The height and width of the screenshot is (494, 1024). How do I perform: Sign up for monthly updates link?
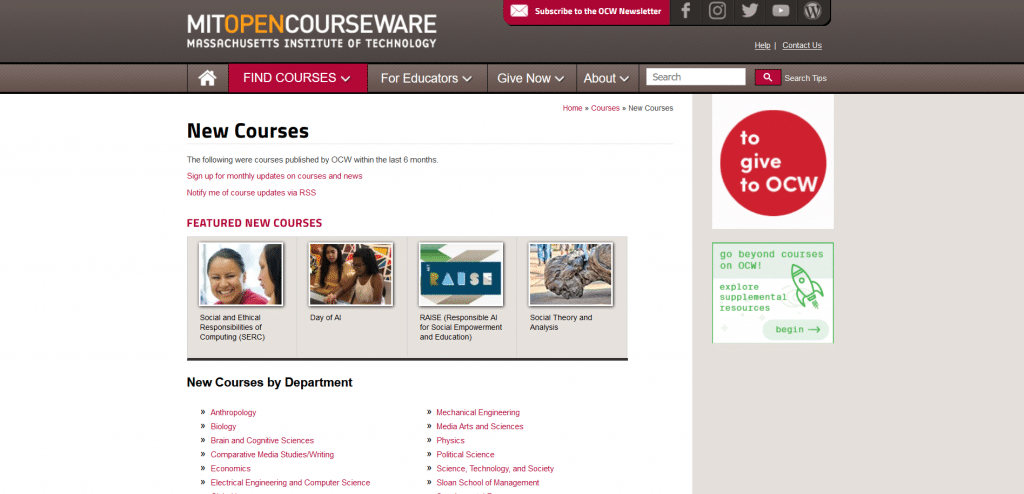(x=274, y=176)
